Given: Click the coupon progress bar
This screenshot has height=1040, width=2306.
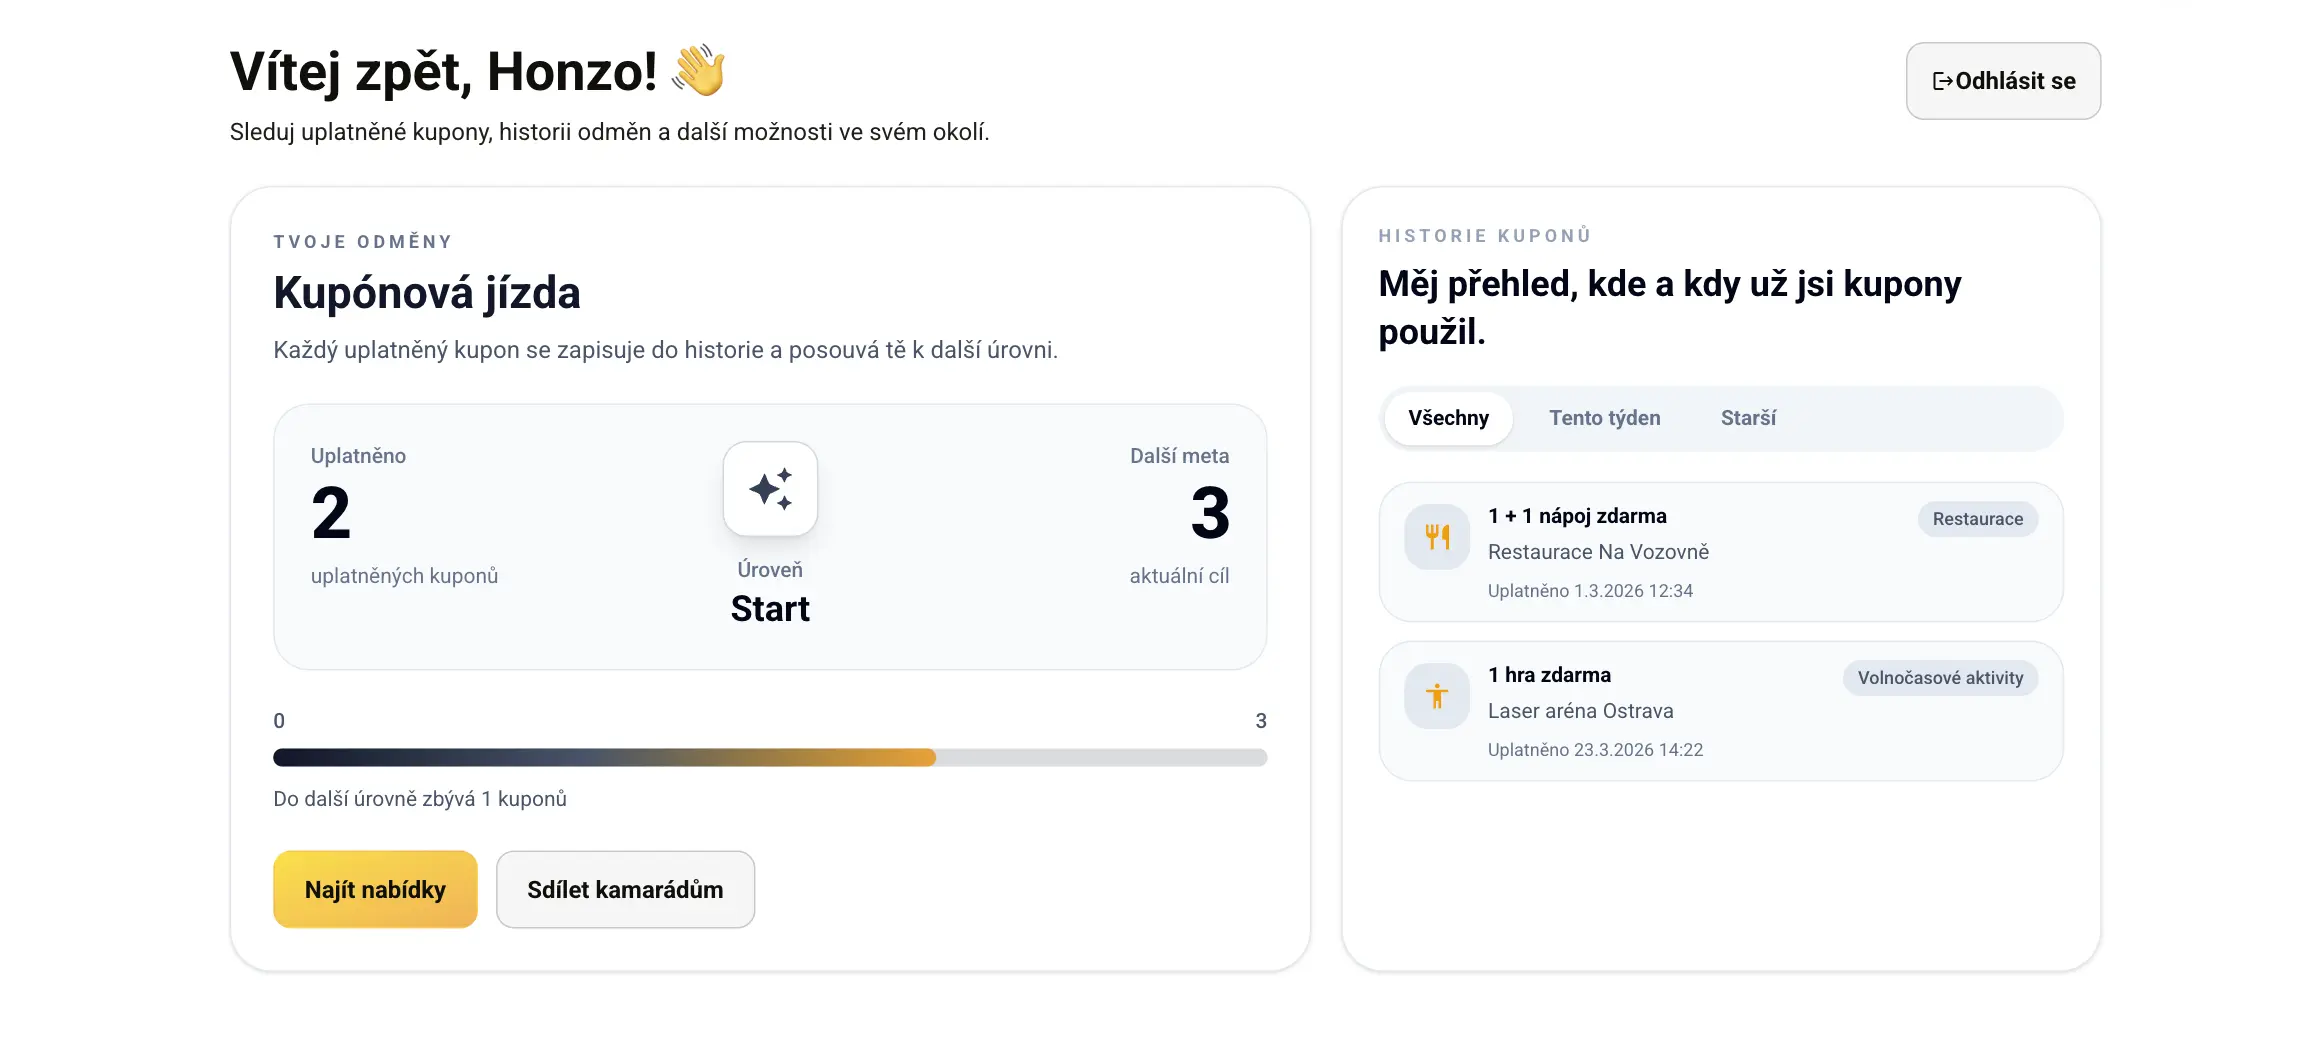Looking at the screenshot, I should pos(770,757).
